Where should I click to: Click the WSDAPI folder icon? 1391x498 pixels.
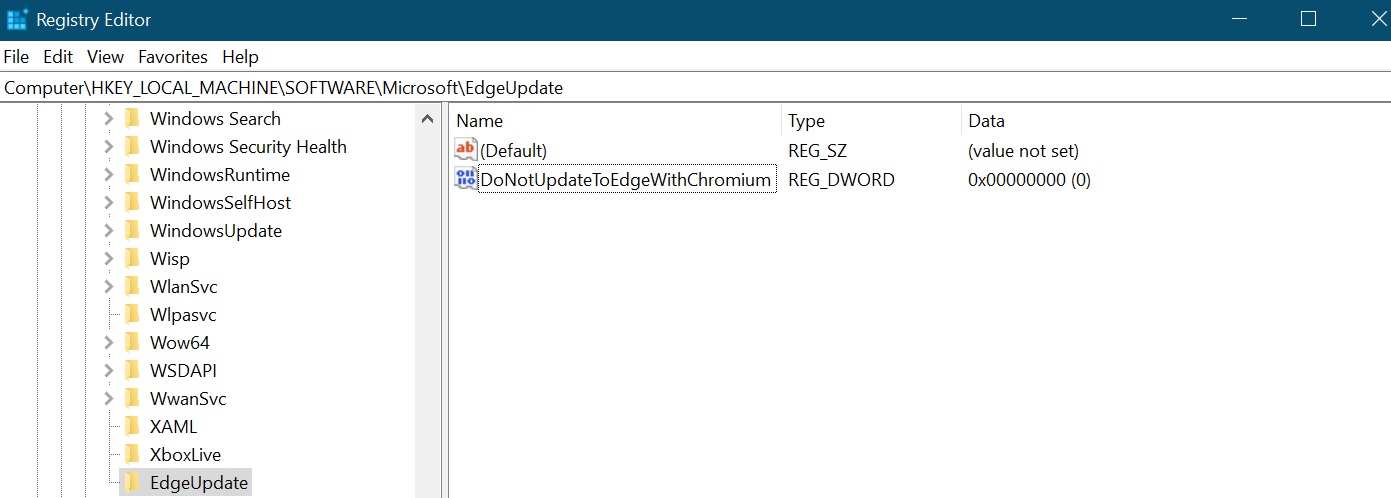coord(132,370)
